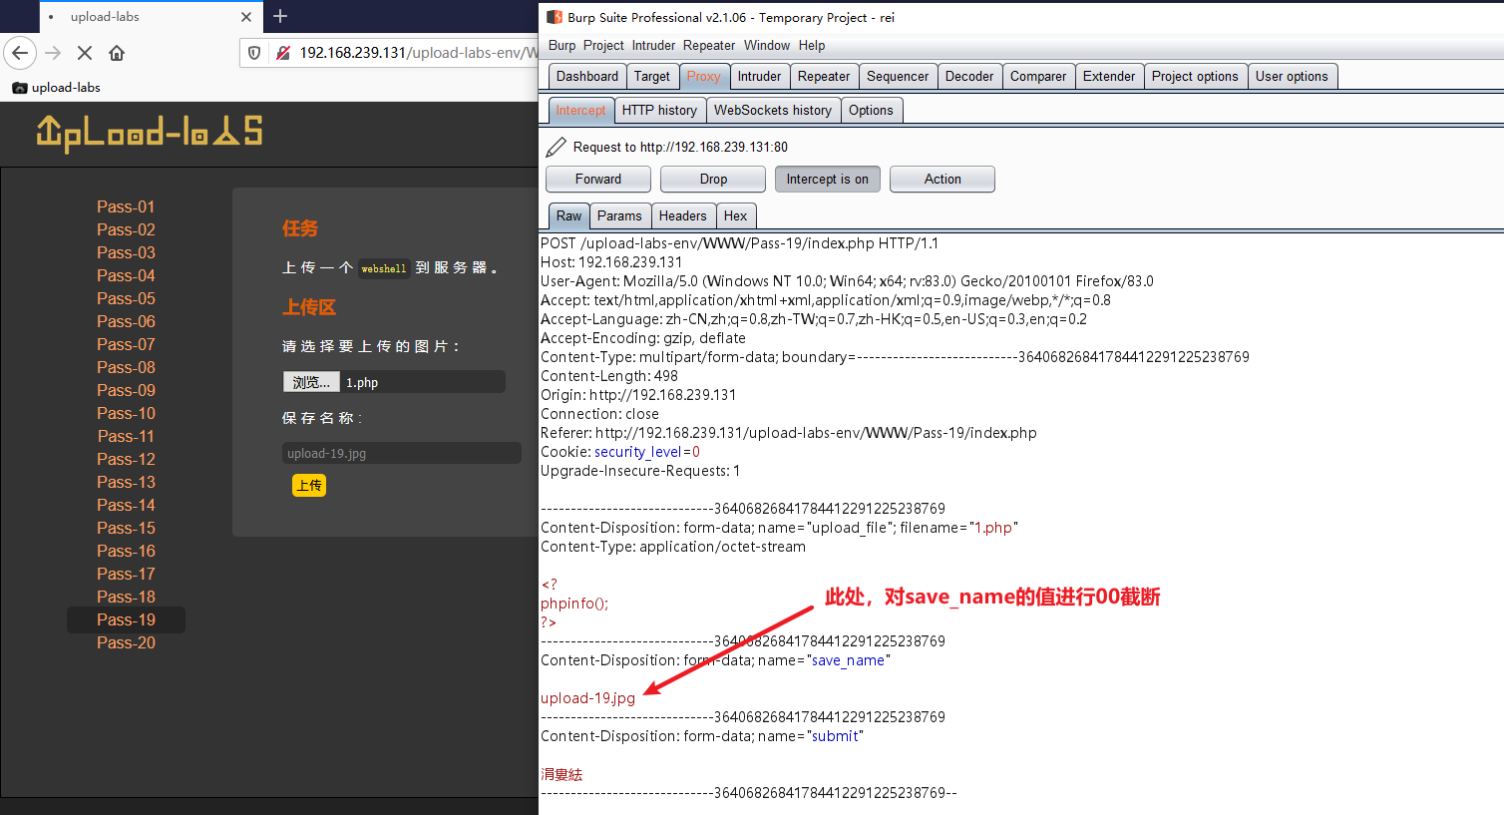The height and width of the screenshot is (815, 1504).
Task: Open the Repeater menu in menu bar
Action: [709, 46]
